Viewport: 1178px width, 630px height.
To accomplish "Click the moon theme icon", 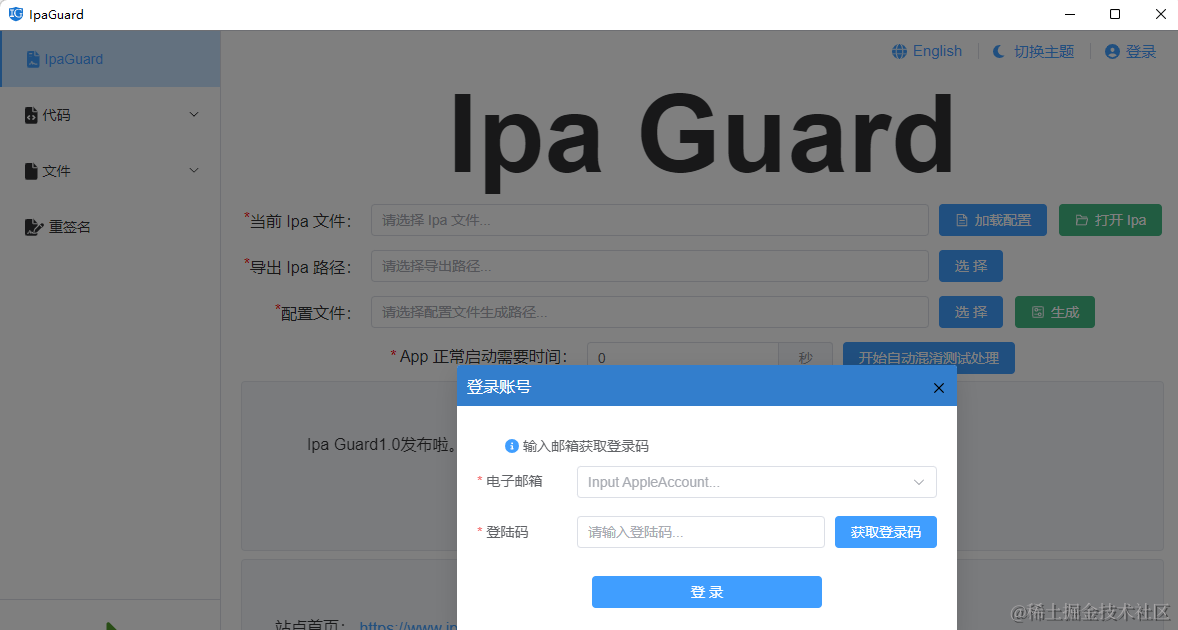I will [998, 52].
